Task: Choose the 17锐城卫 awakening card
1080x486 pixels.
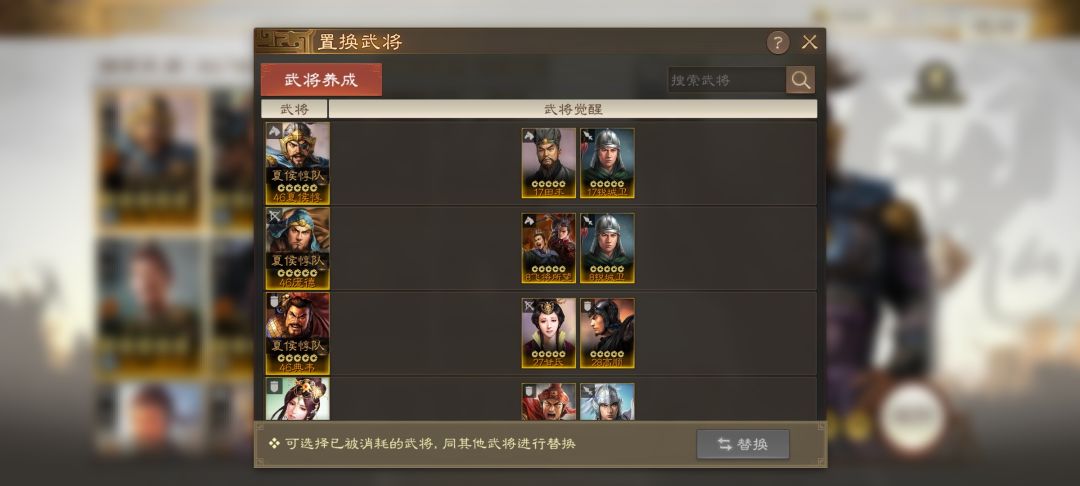Action: [x=608, y=163]
